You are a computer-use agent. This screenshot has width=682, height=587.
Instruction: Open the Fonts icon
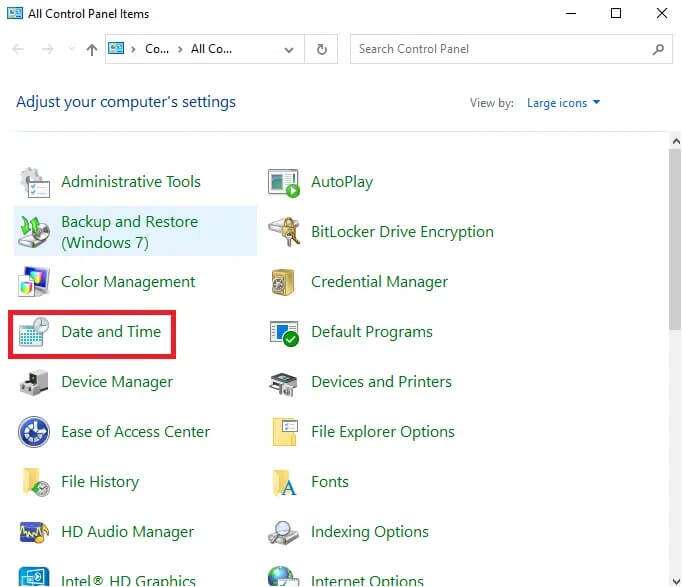[x=284, y=483]
